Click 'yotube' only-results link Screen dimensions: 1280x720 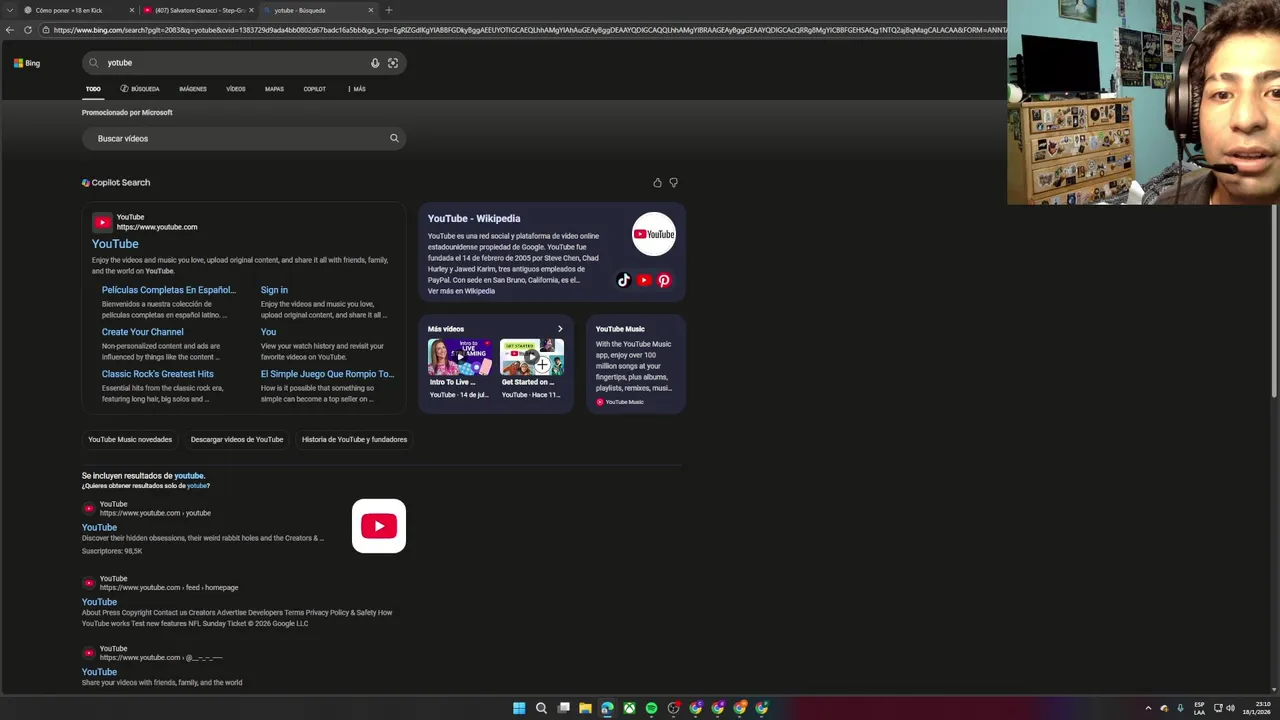pos(197,486)
